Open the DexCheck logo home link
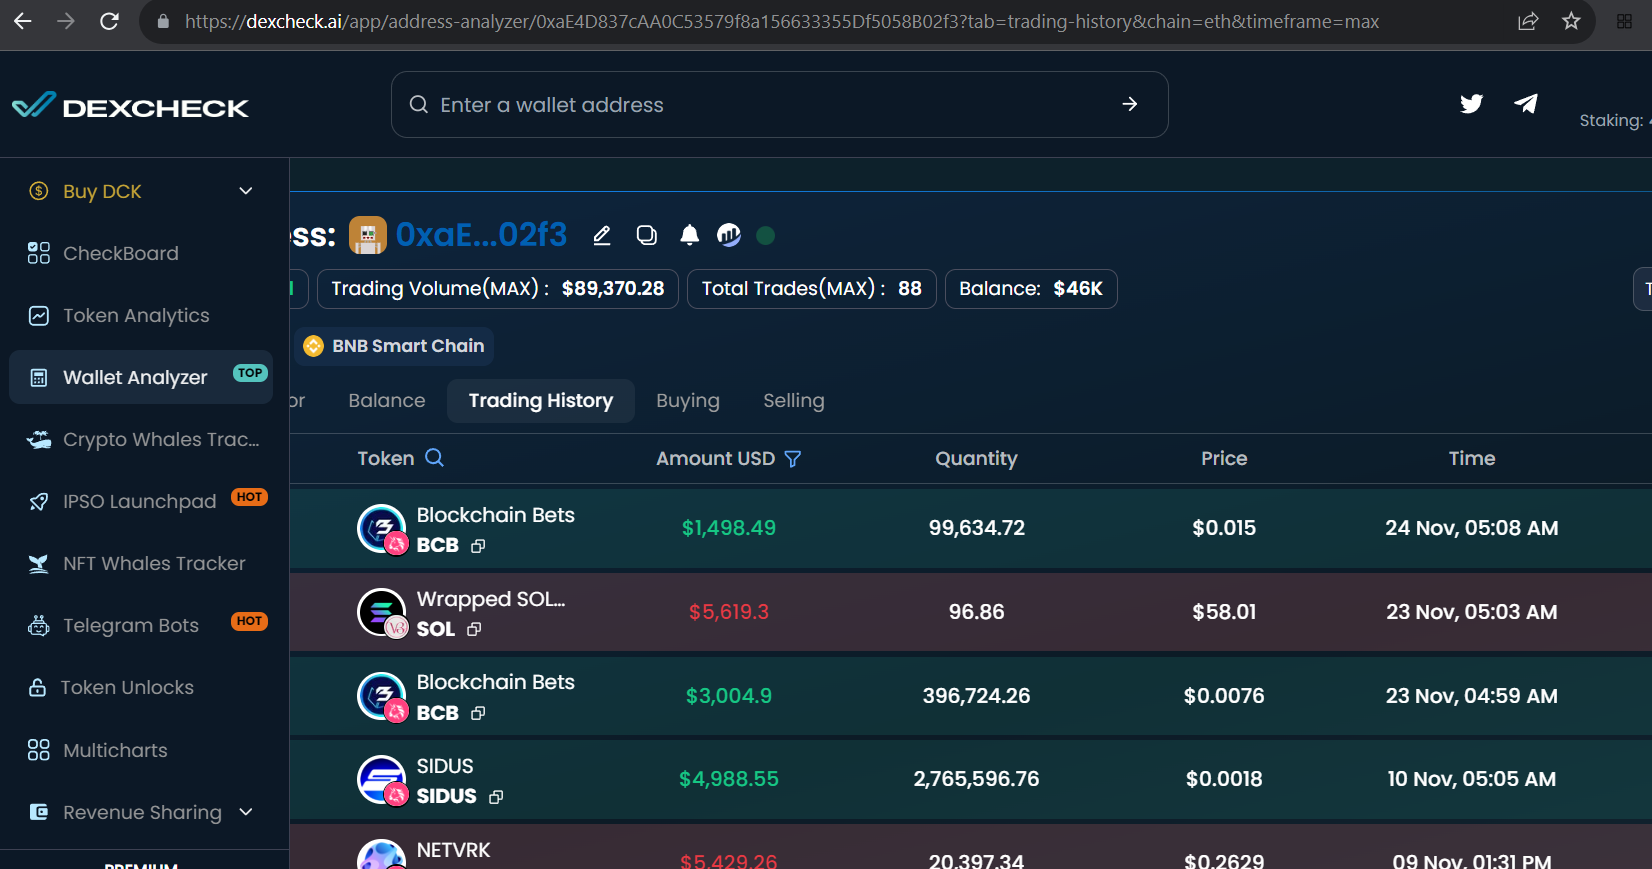The image size is (1652, 869). (x=131, y=106)
